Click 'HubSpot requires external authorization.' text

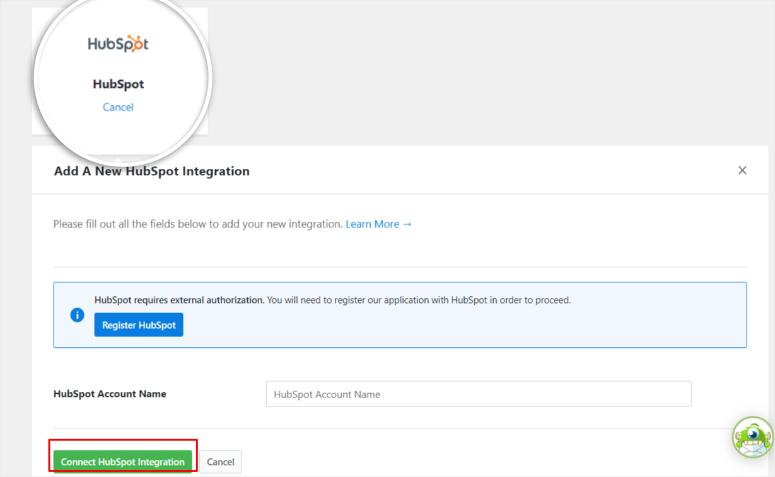(x=179, y=300)
